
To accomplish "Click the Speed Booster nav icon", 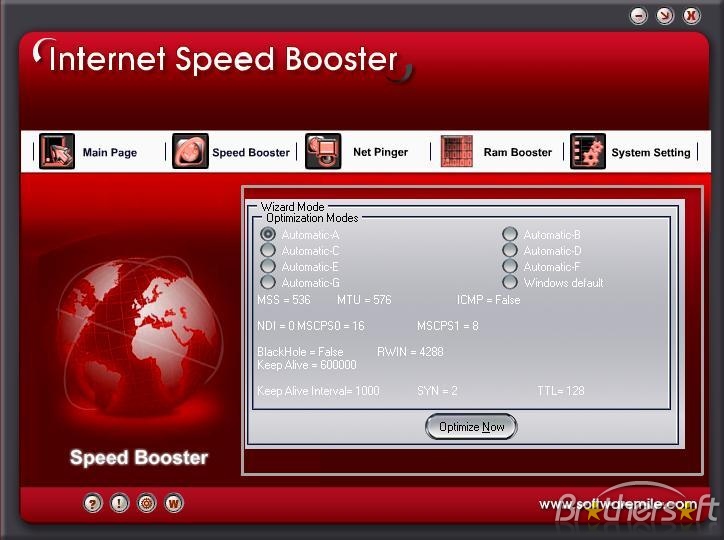I will point(190,151).
